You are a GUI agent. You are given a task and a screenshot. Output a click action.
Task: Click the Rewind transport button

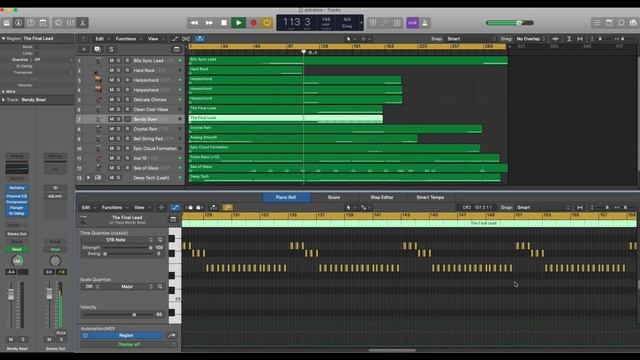click(x=194, y=23)
